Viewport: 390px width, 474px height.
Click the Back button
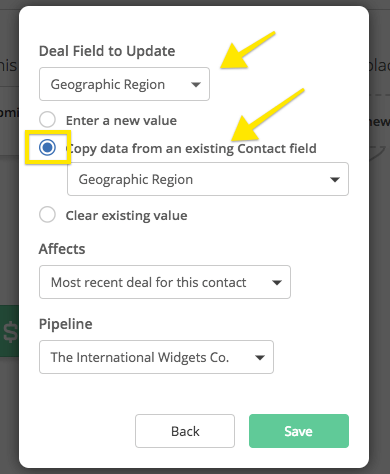(185, 431)
